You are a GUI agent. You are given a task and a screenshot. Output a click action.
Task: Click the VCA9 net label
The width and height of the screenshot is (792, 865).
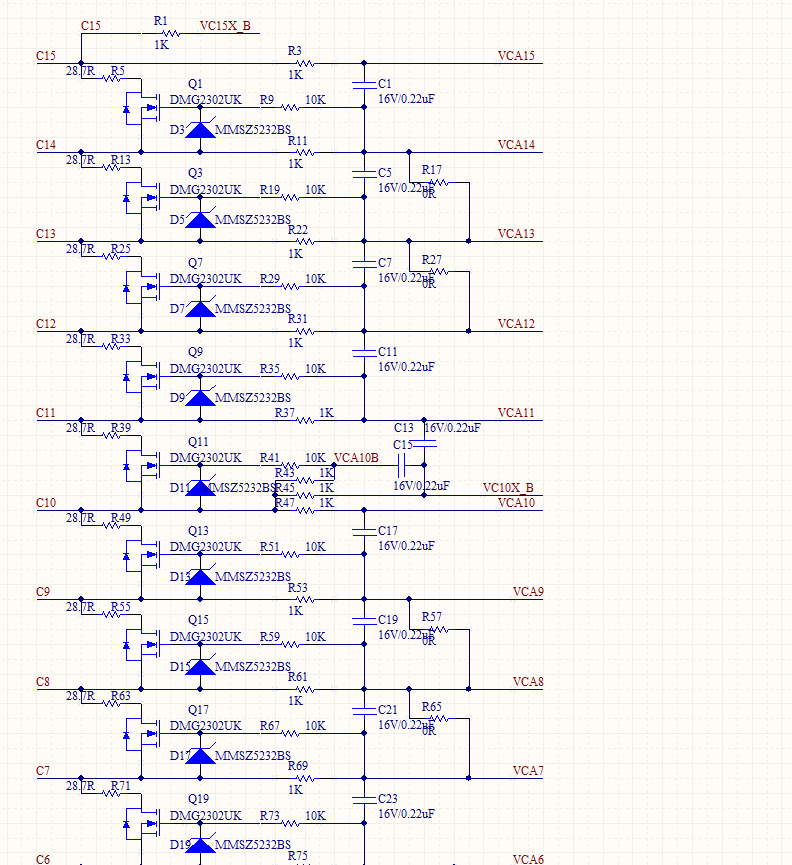coord(528,592)
